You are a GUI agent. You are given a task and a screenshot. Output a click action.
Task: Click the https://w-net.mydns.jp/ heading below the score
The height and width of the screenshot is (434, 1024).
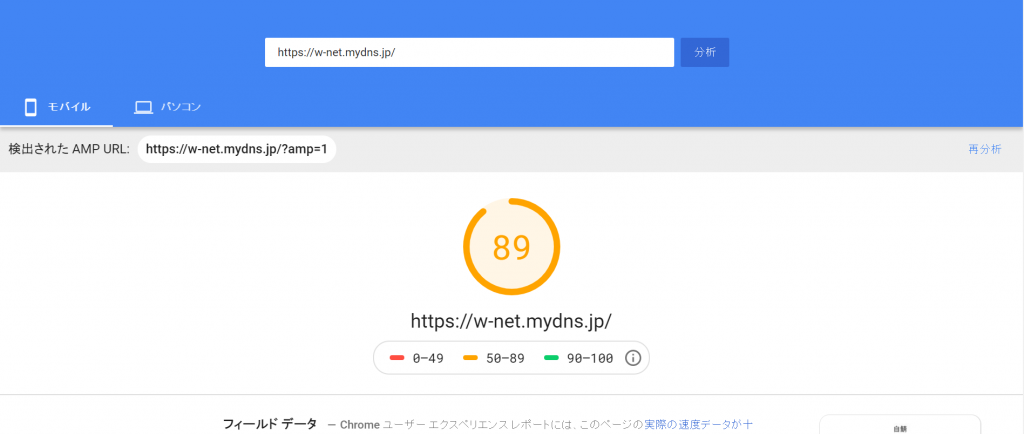coord(511,321)
